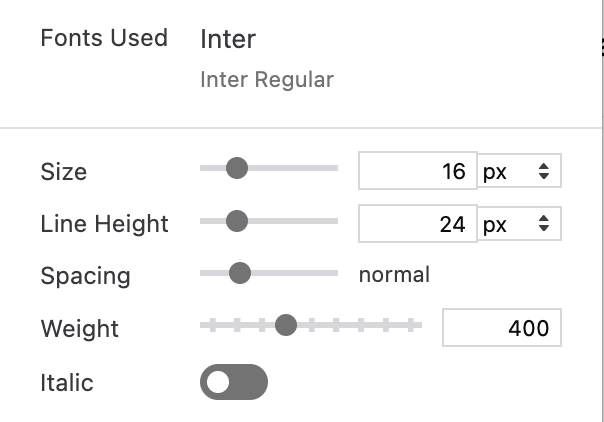Click the right end of Spacing slider track
This screenshot has width=604, height=422.
(334, 273)
